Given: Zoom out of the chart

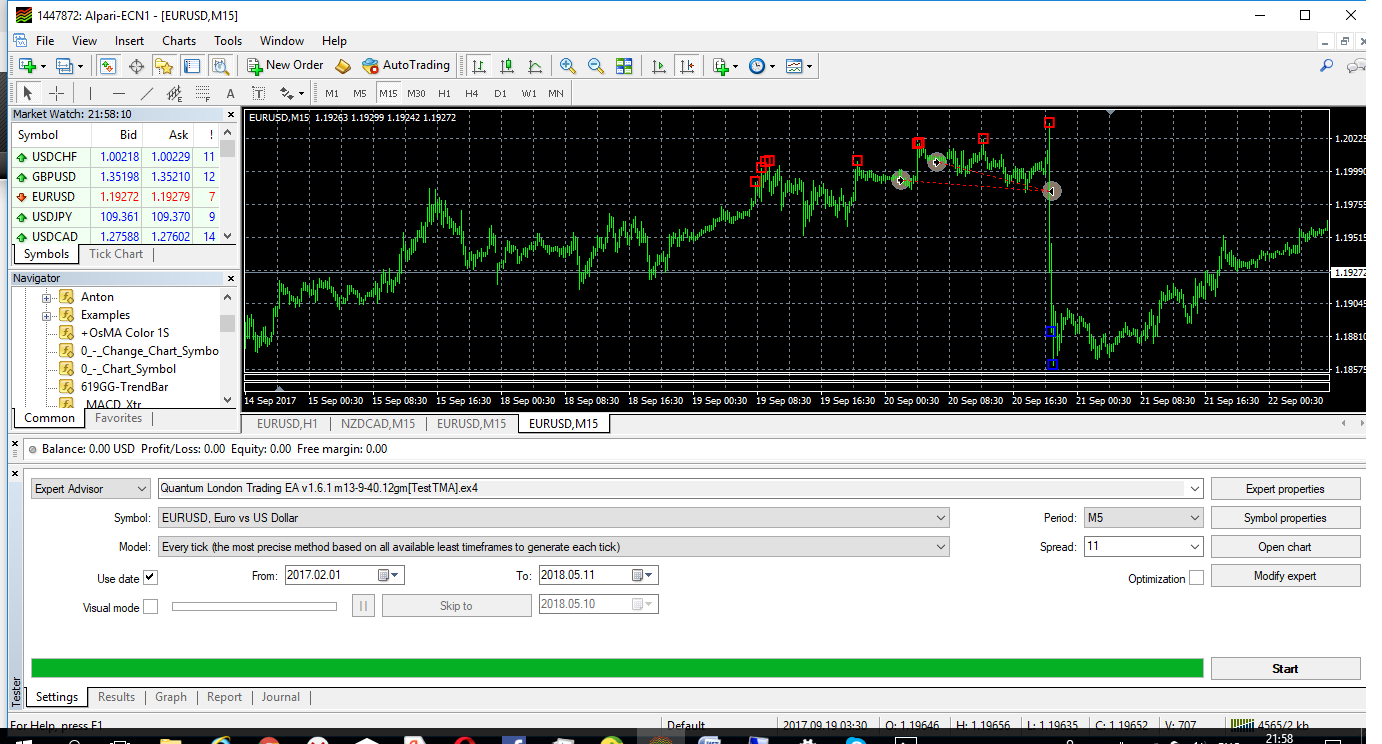Looking at the screenshot, I should [596, 66].
